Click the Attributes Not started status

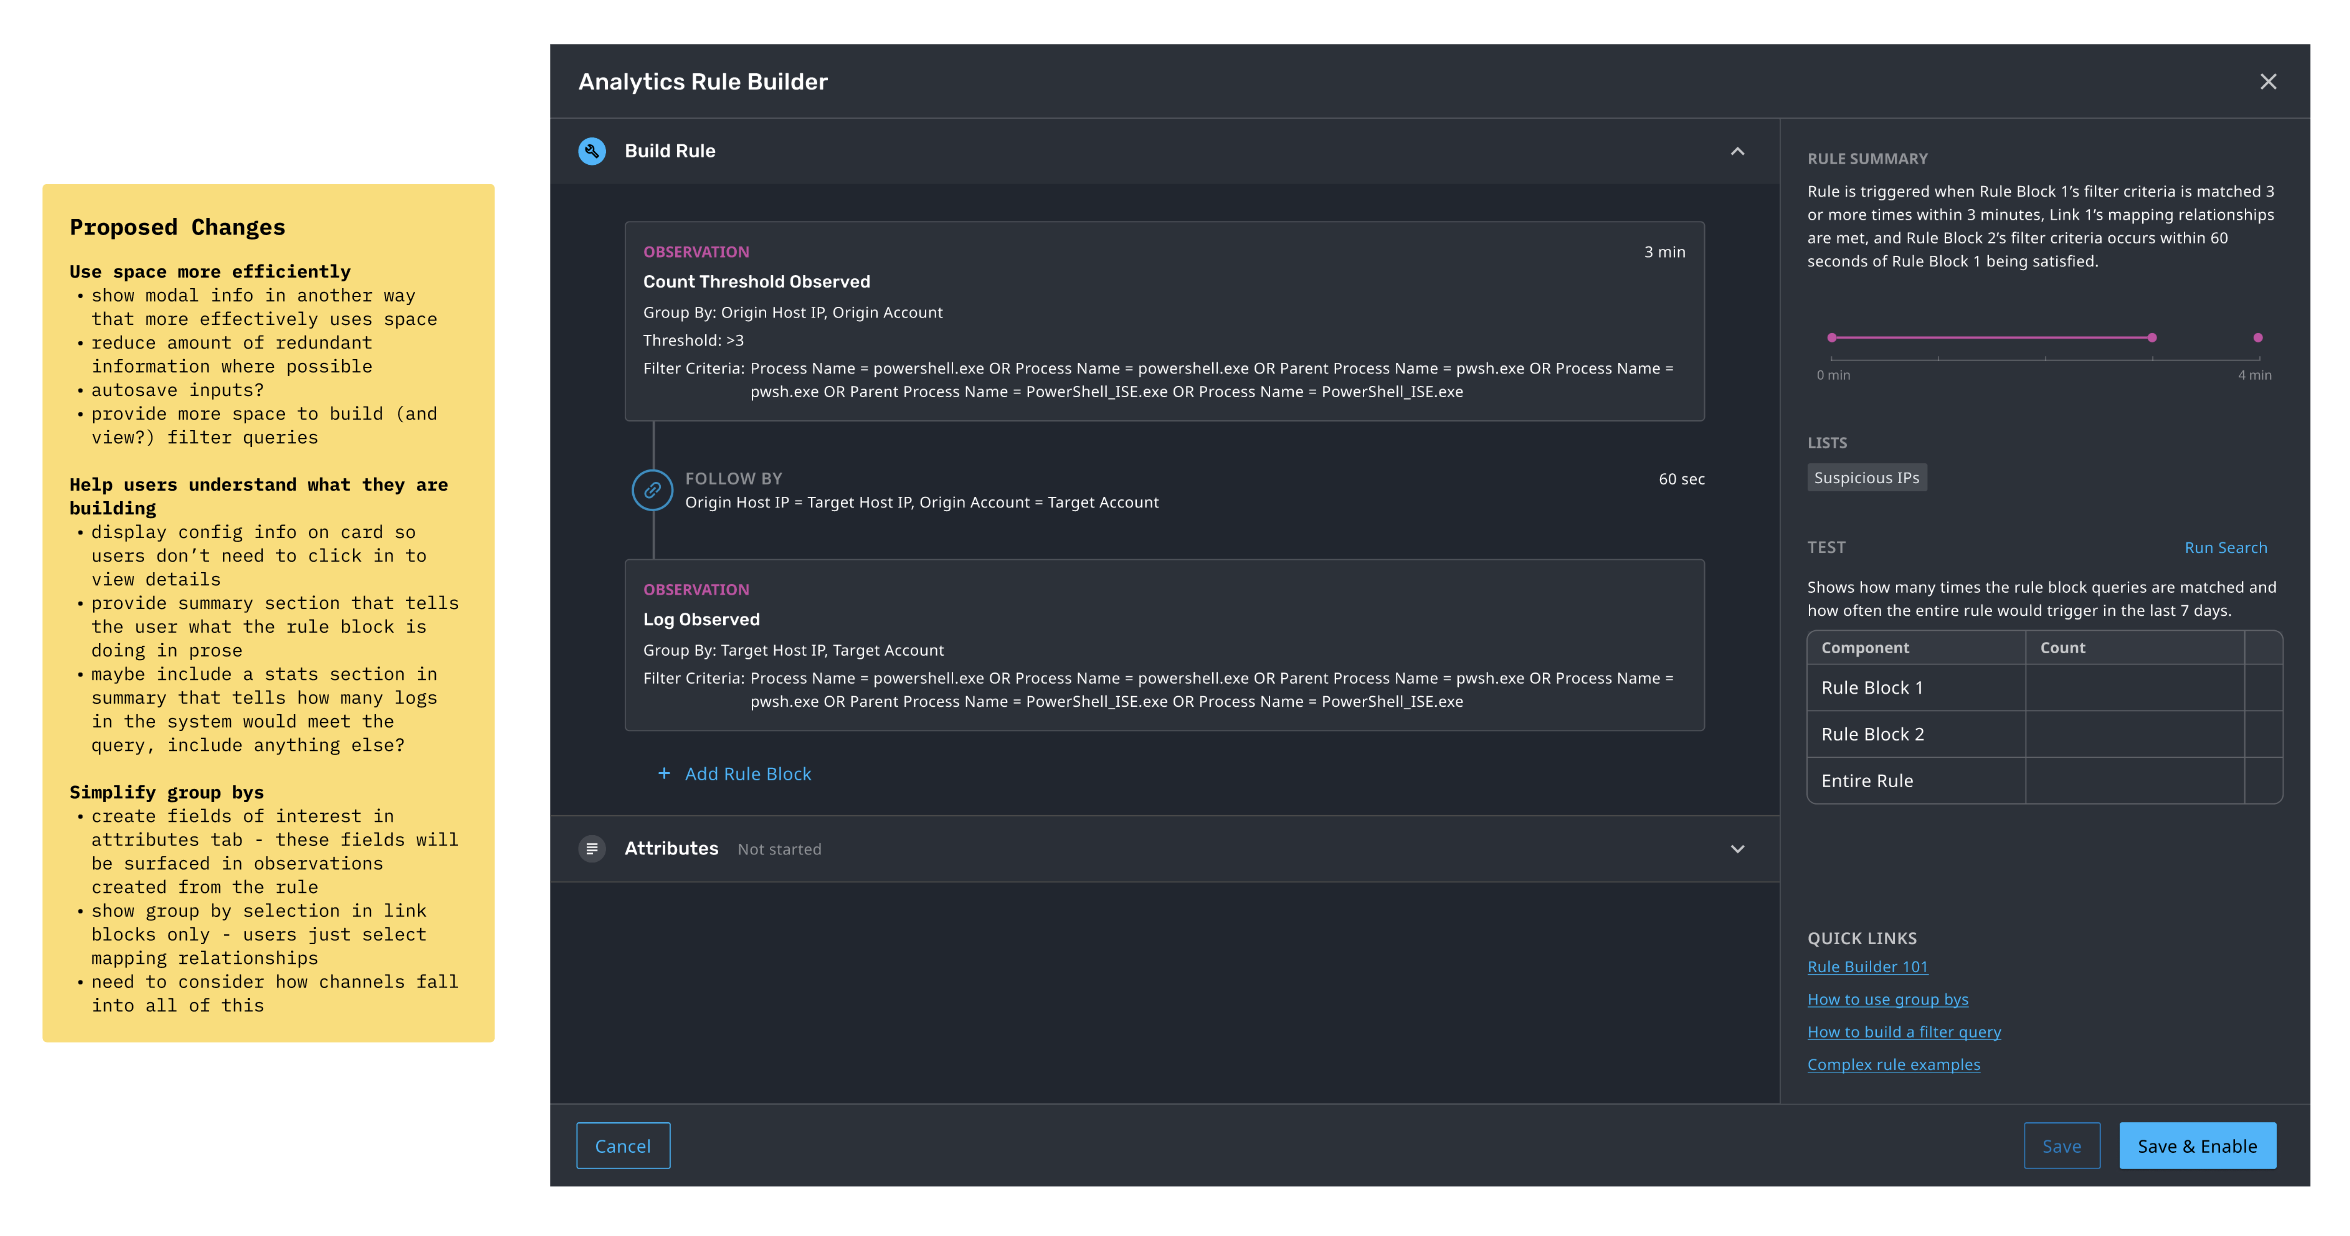[x=780, y=849]
